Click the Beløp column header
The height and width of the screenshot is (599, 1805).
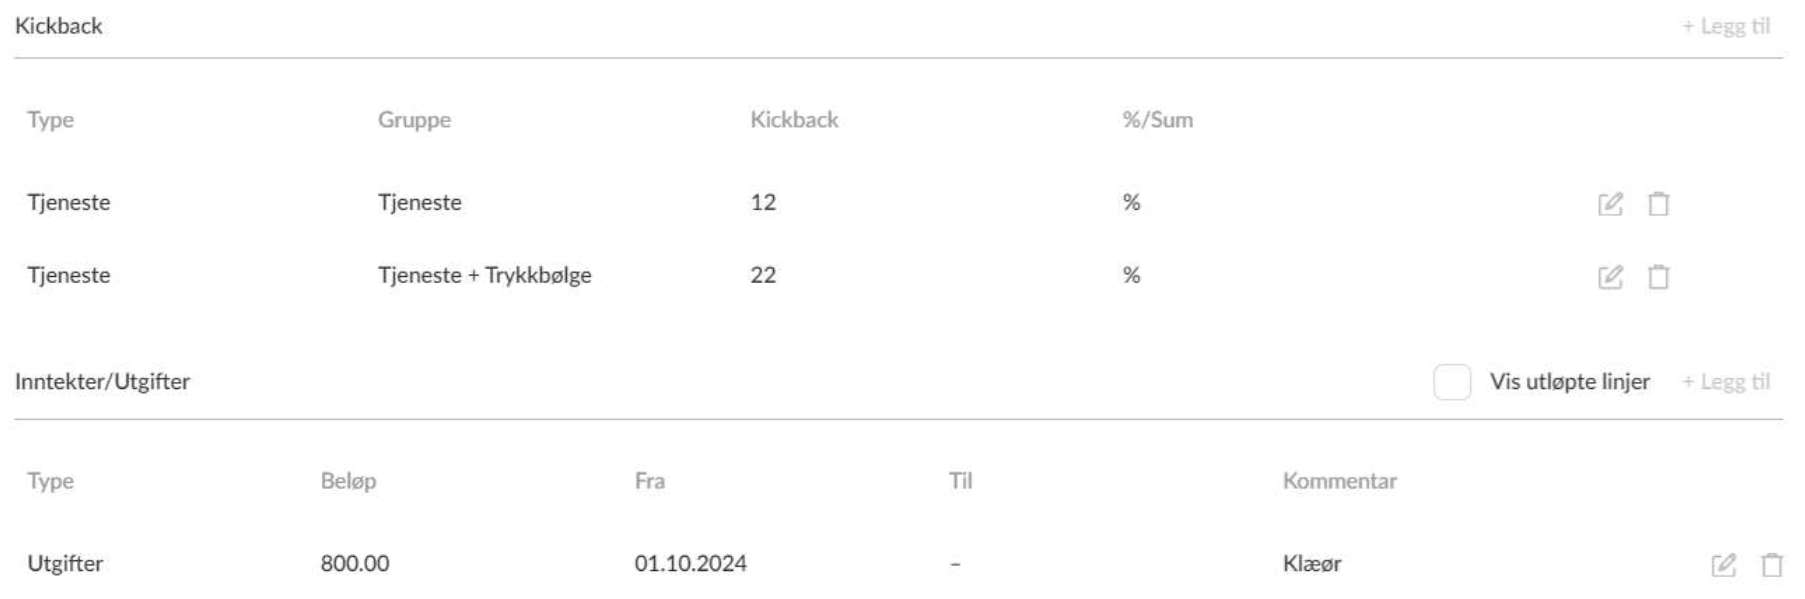pyautogui.click(x=348, y=481)
